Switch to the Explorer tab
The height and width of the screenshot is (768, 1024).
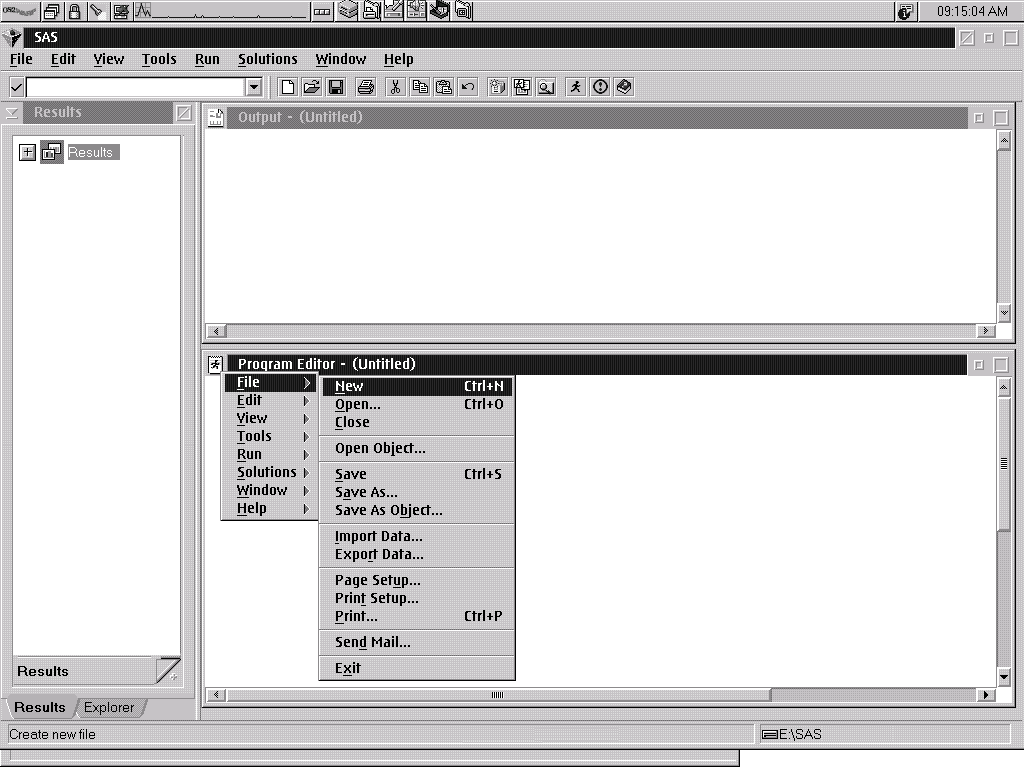coord(109,707)
